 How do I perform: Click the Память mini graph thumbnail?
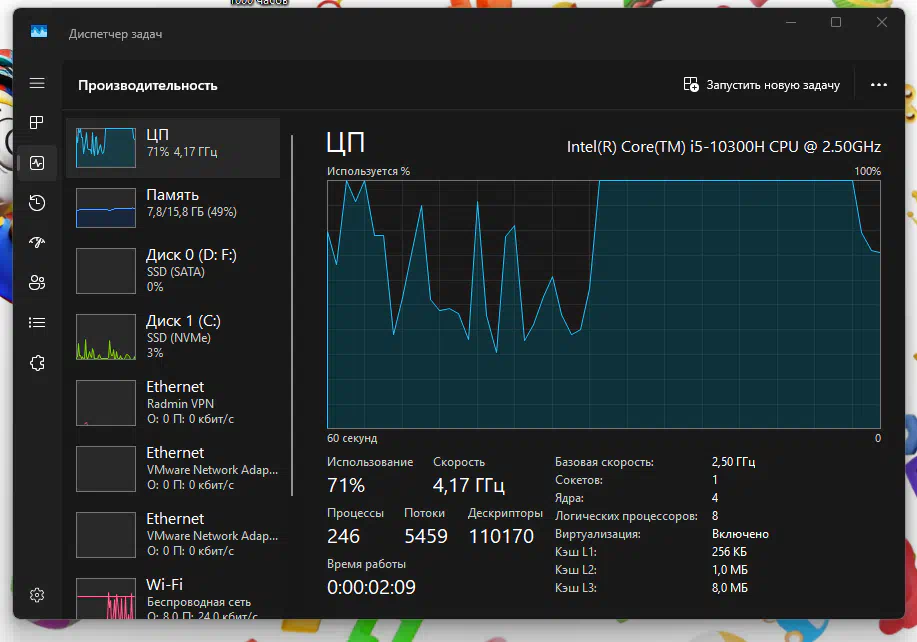coord(106,208)
